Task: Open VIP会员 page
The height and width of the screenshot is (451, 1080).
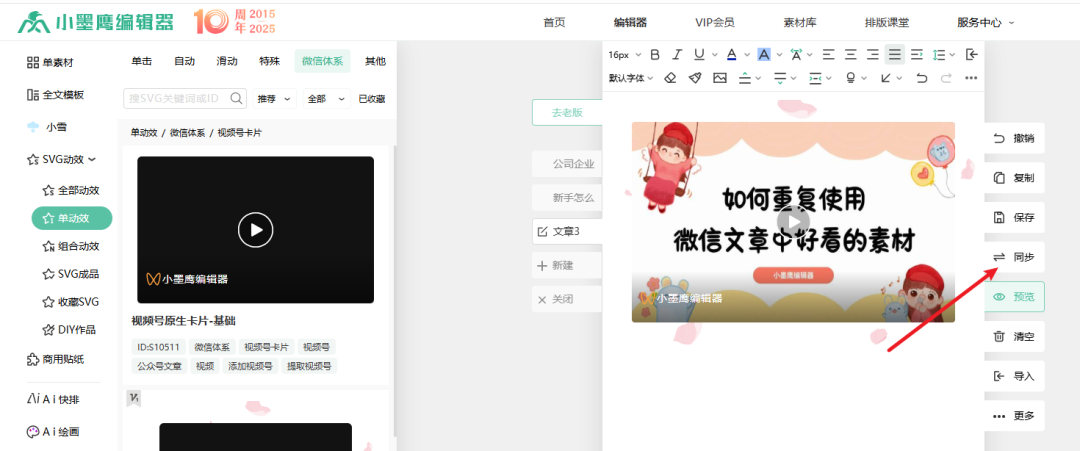Action: click(x=715, y=22)
